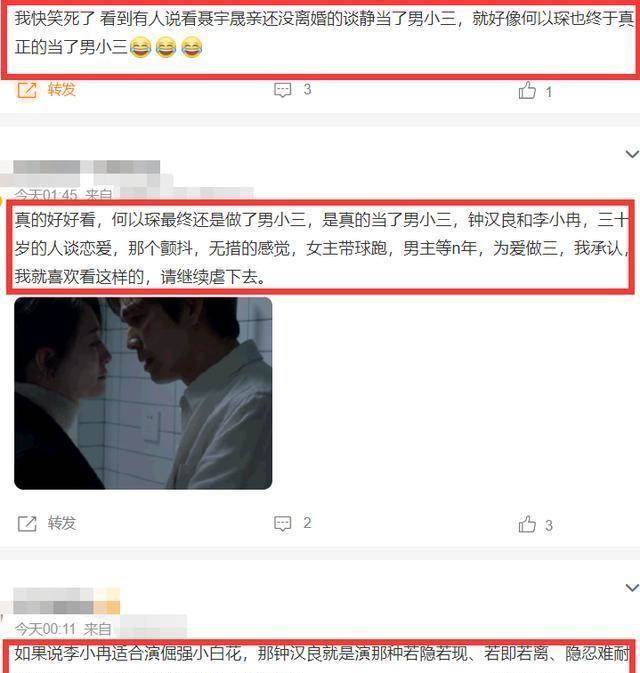640x673 pixels.
Task: Like the post showing 3 likes
Action: pos(527,524)
